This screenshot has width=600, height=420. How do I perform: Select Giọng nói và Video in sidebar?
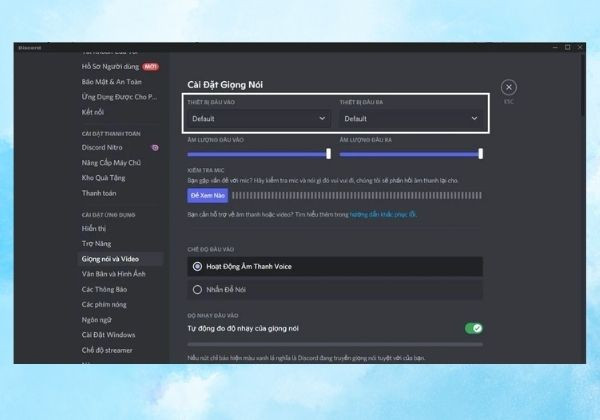(121, 259)
